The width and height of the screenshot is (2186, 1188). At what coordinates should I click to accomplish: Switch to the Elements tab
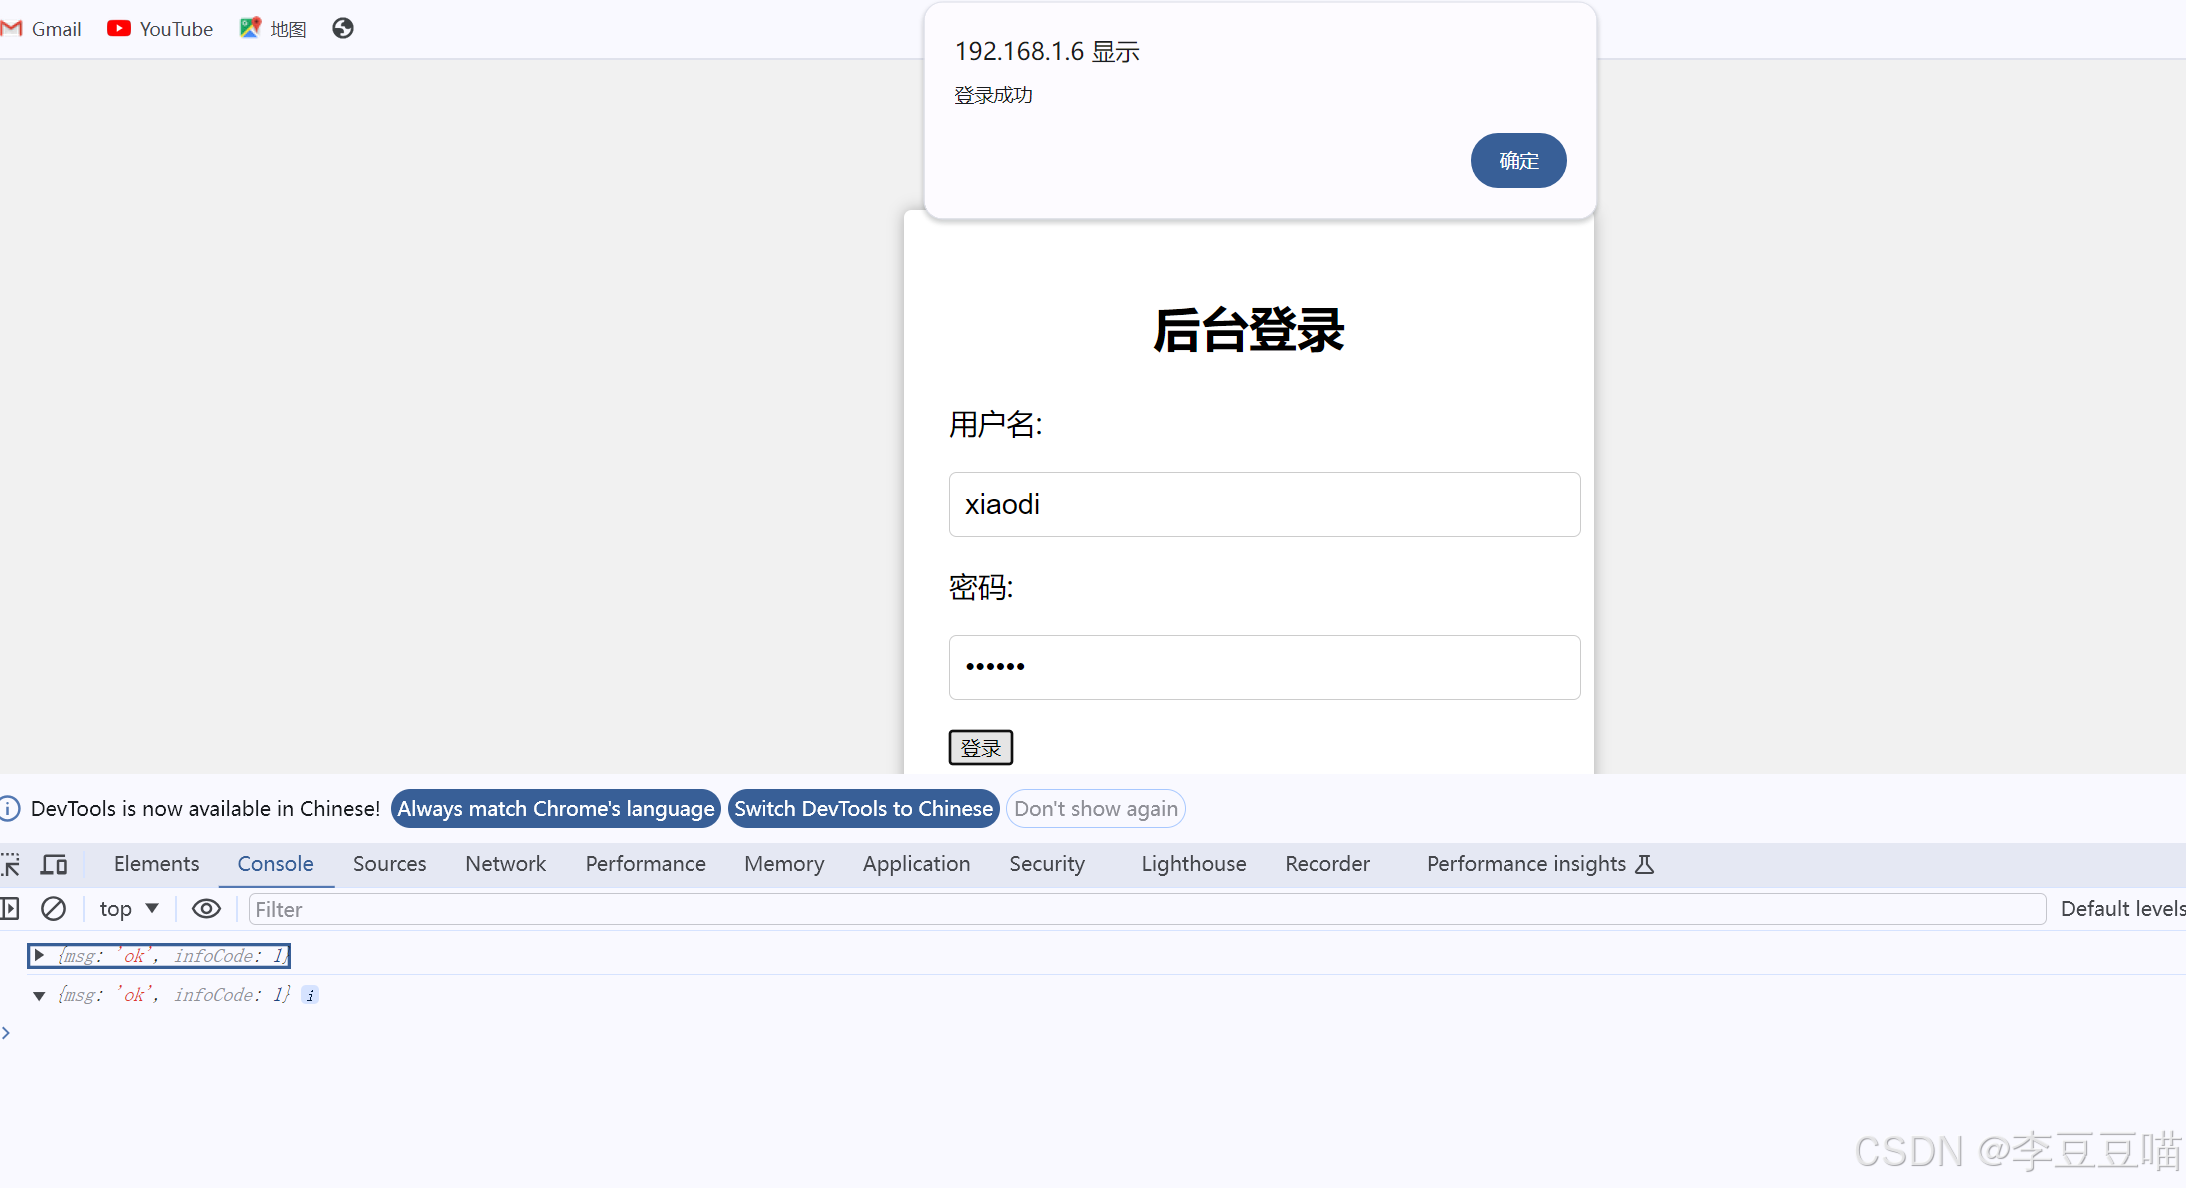pyautogui.click(x=156, y=864)
